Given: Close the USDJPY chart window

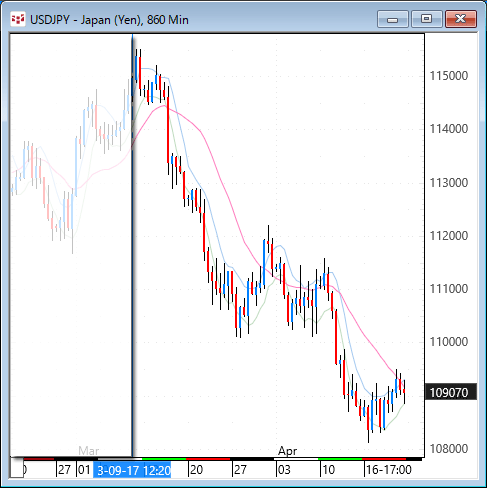Looking at the screenshot, I should [461, 19].
